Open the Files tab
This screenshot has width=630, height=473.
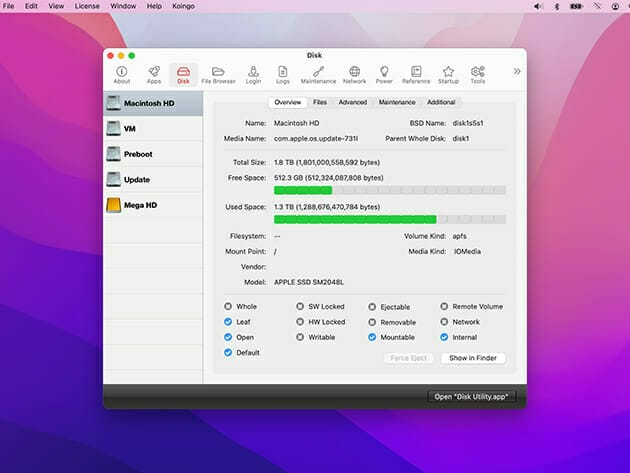[319, 102]
